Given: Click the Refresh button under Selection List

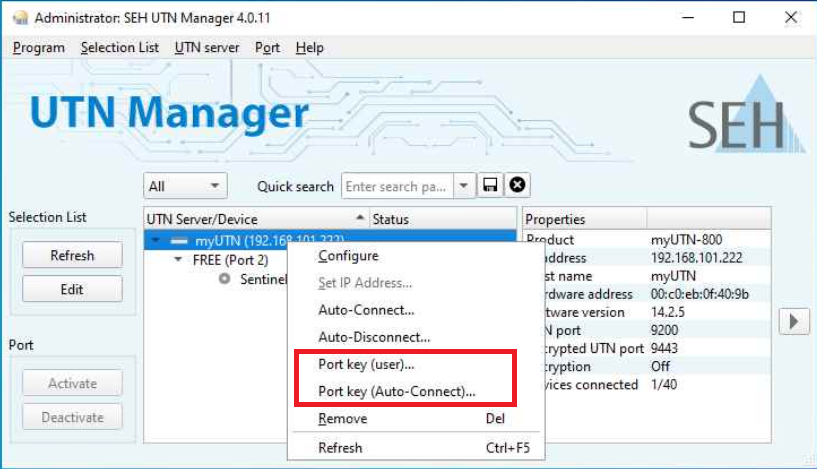Looking at the screenshot, I should pyautogui.click(x=72, y=255).
